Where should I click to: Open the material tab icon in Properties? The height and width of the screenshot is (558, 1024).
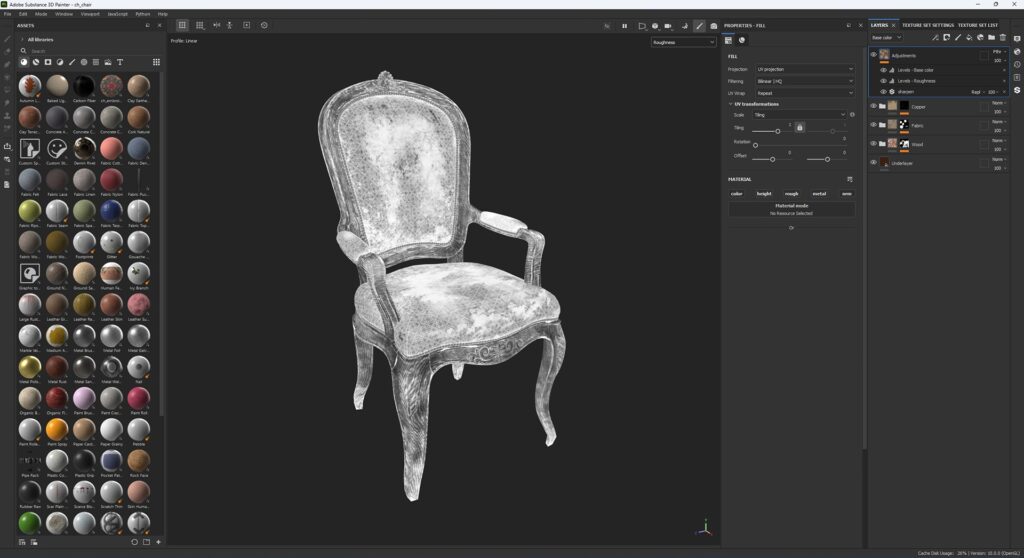(742, 41)
